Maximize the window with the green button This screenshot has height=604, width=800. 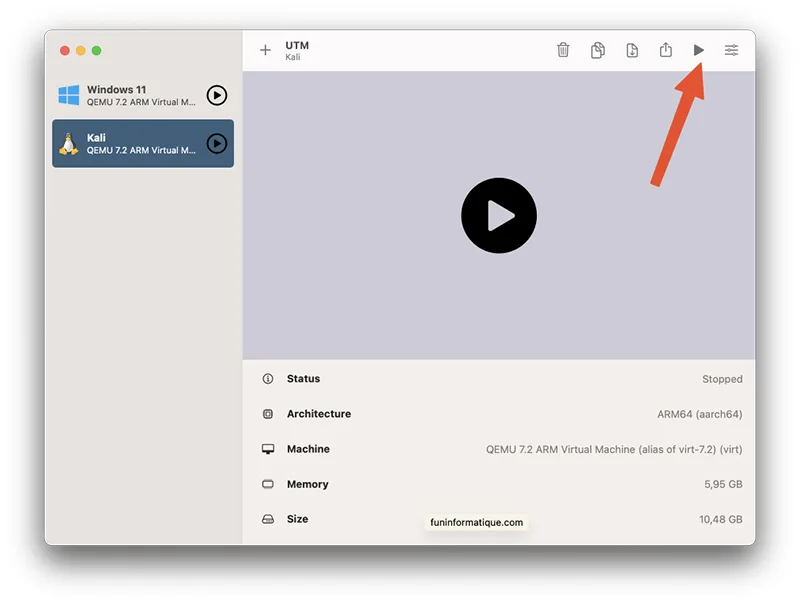(x=96, y=51)
